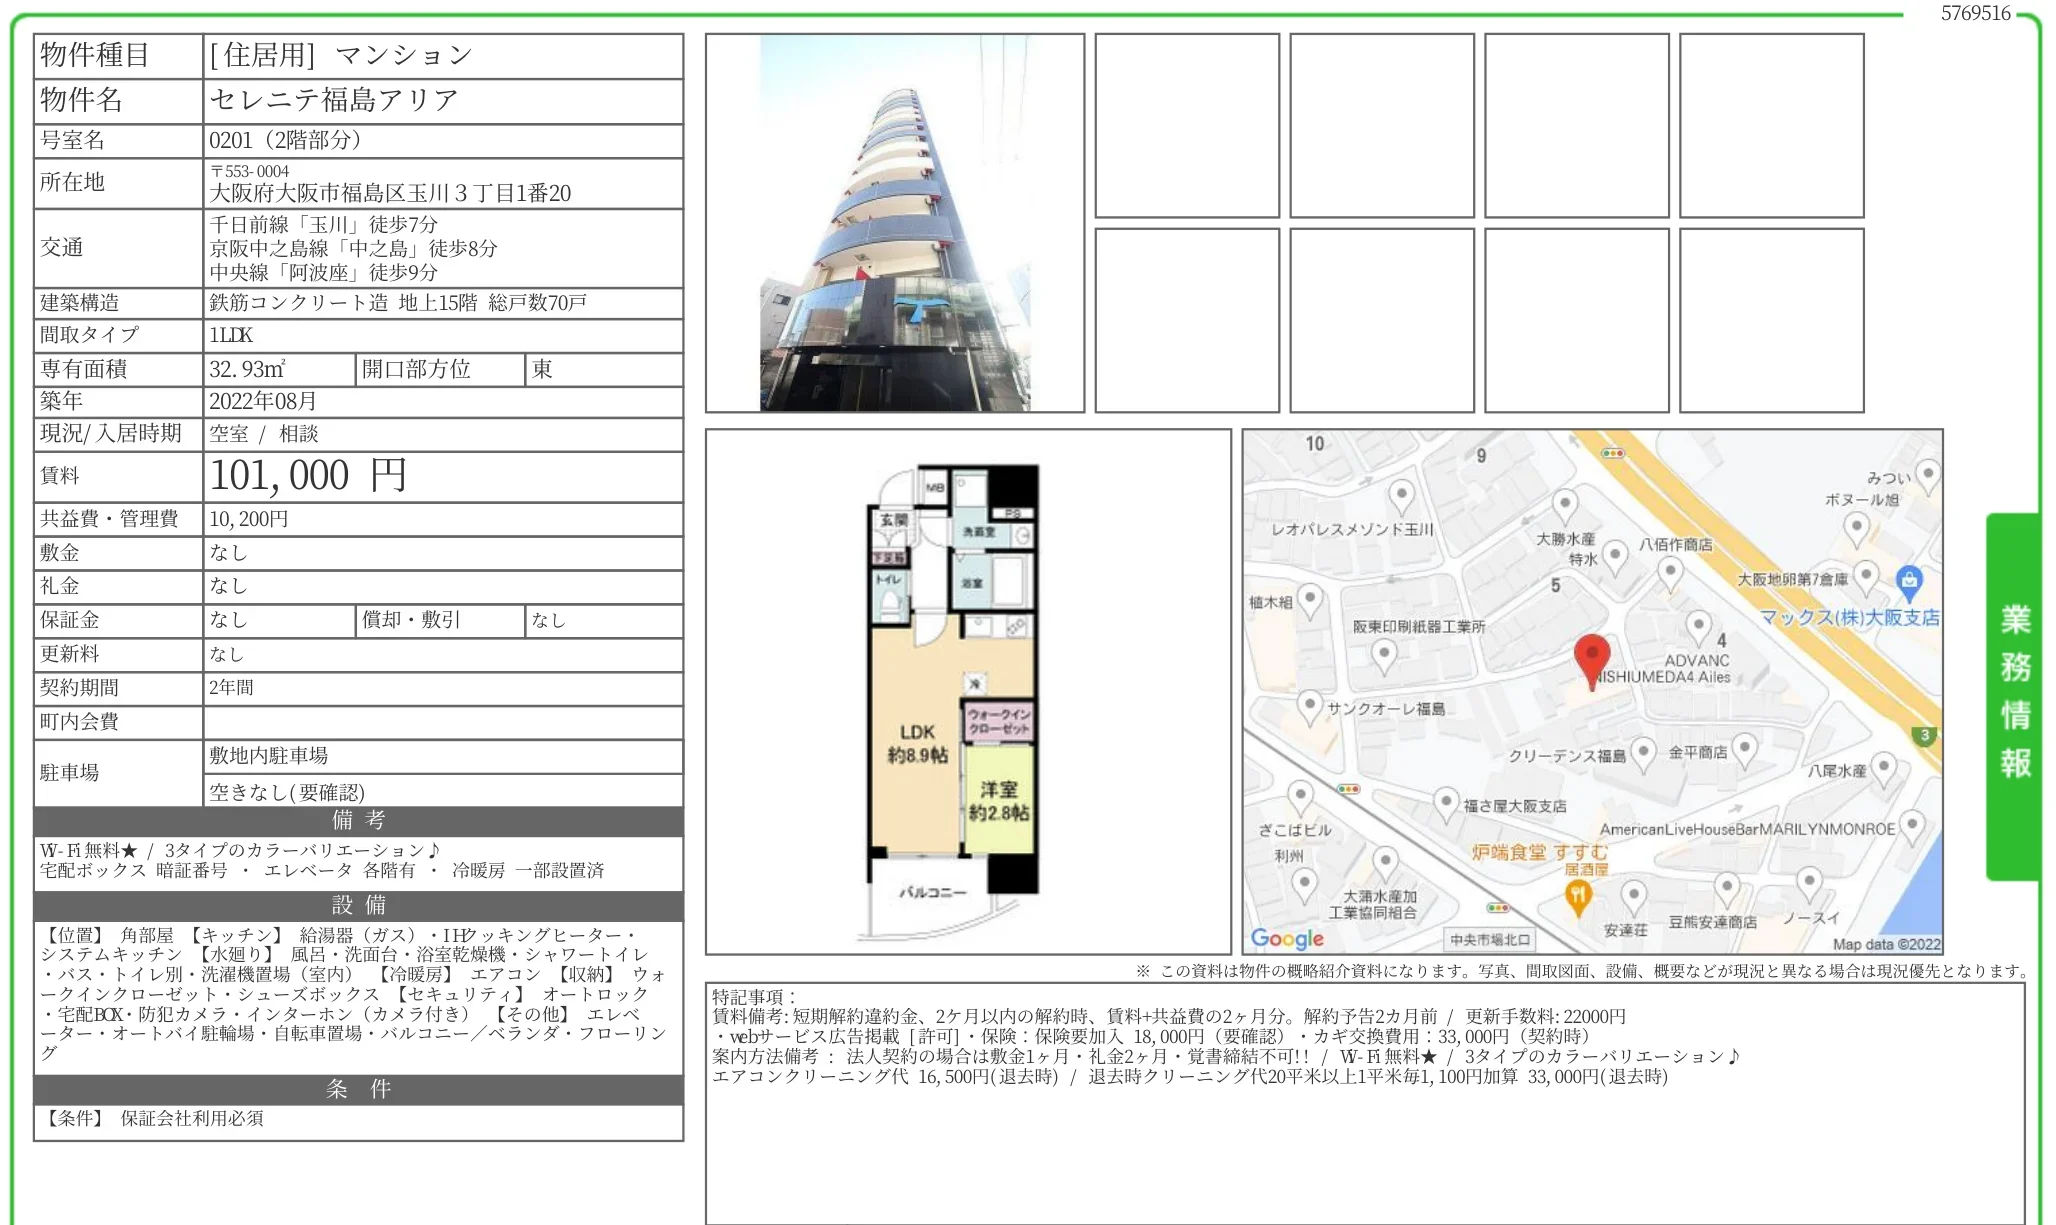Click the 設備 section header bar
Screen dimensions: 2056x1225
coord(358,905)
